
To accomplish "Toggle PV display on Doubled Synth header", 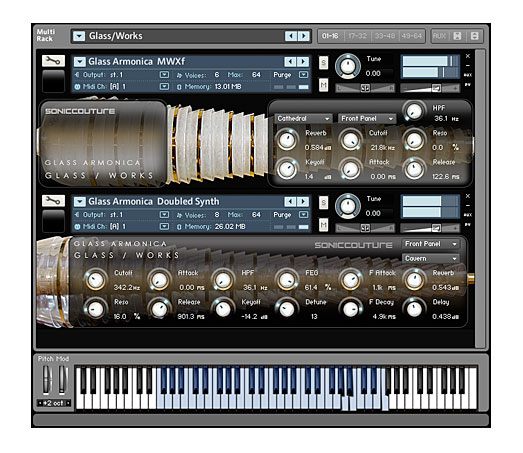I will pos(468,224).
